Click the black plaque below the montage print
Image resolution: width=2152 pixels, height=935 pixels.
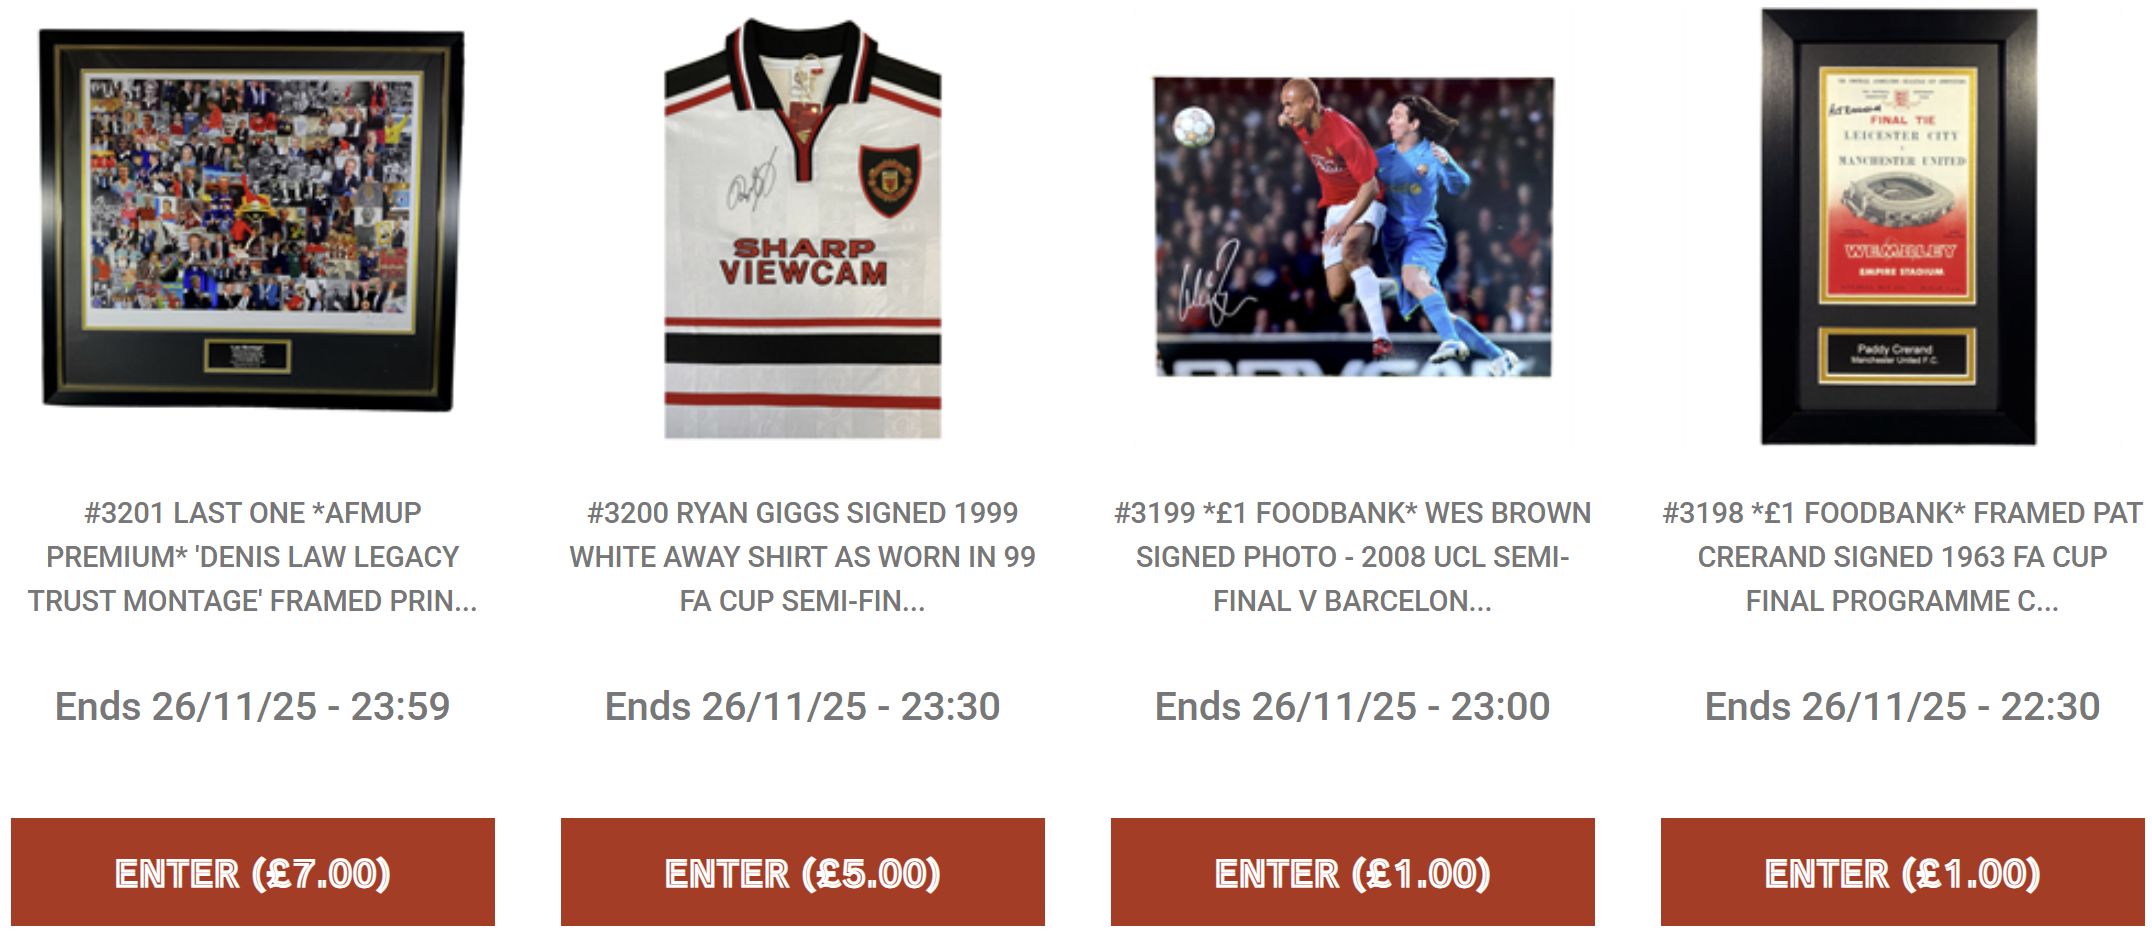(x=247, y=356)
